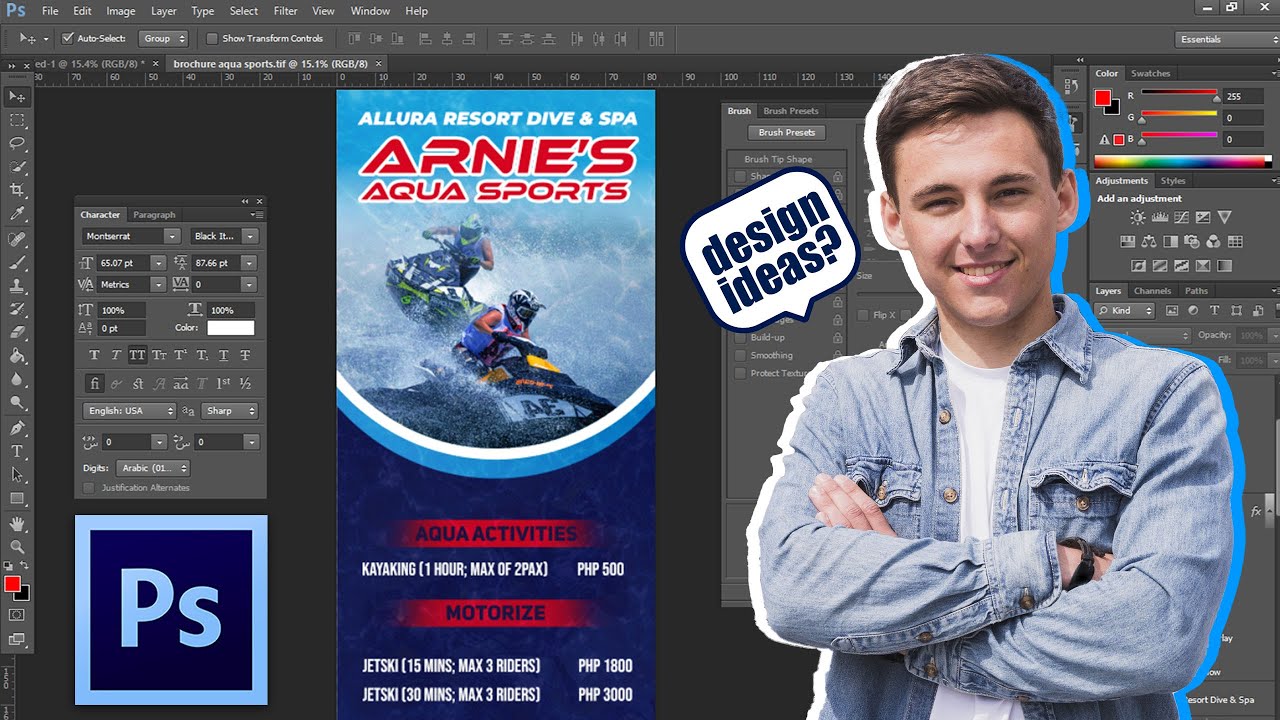1280x720 pixels.
Task: Click the white text Color swatch in Character panel
Action: point(231,328)
